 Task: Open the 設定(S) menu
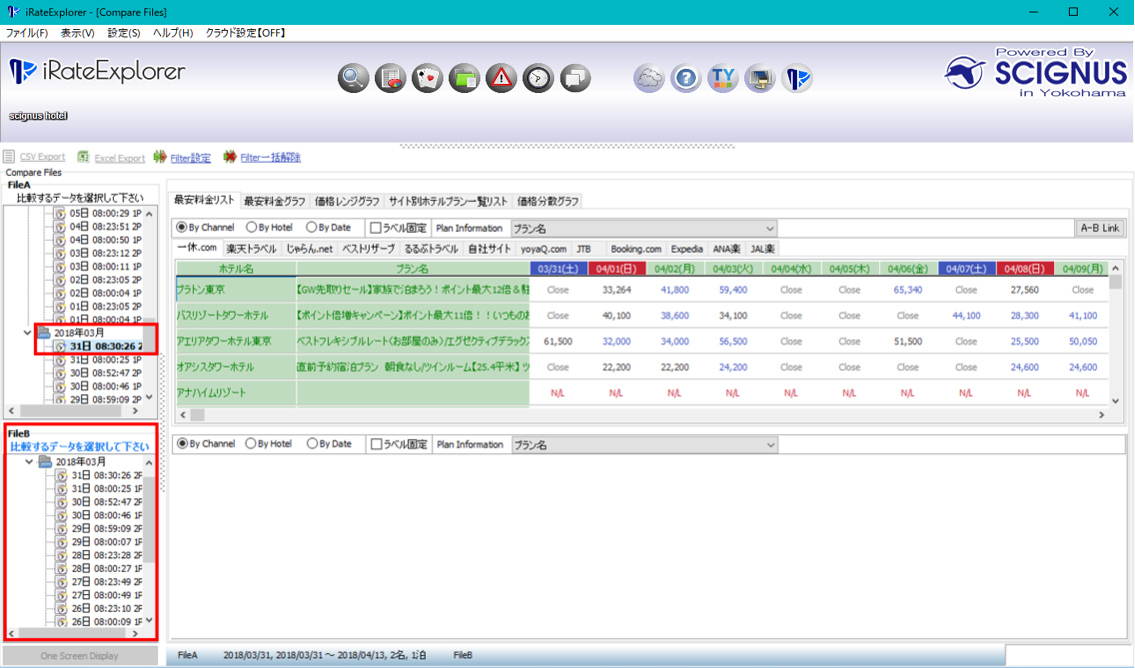(x=124, y=33)
